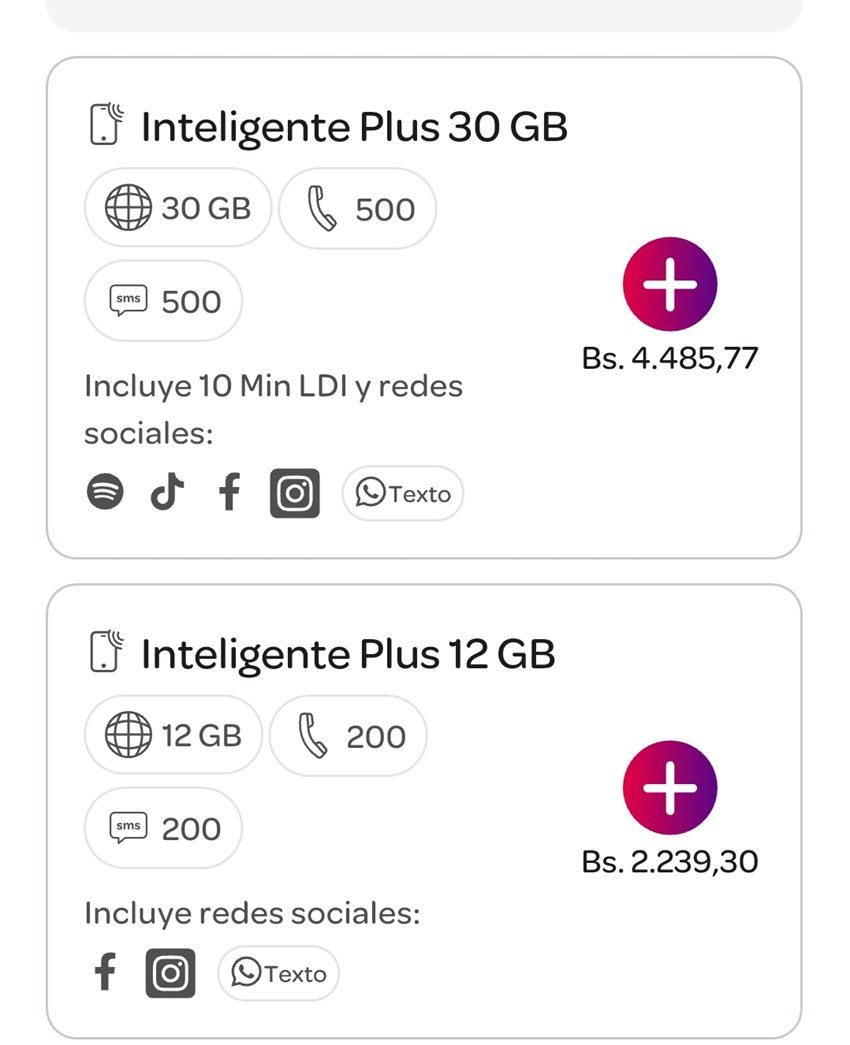Tap the Bs. 4.485,77 price label
The width and height of the screenshot is (850, 1045).
(x=670, y=358)
